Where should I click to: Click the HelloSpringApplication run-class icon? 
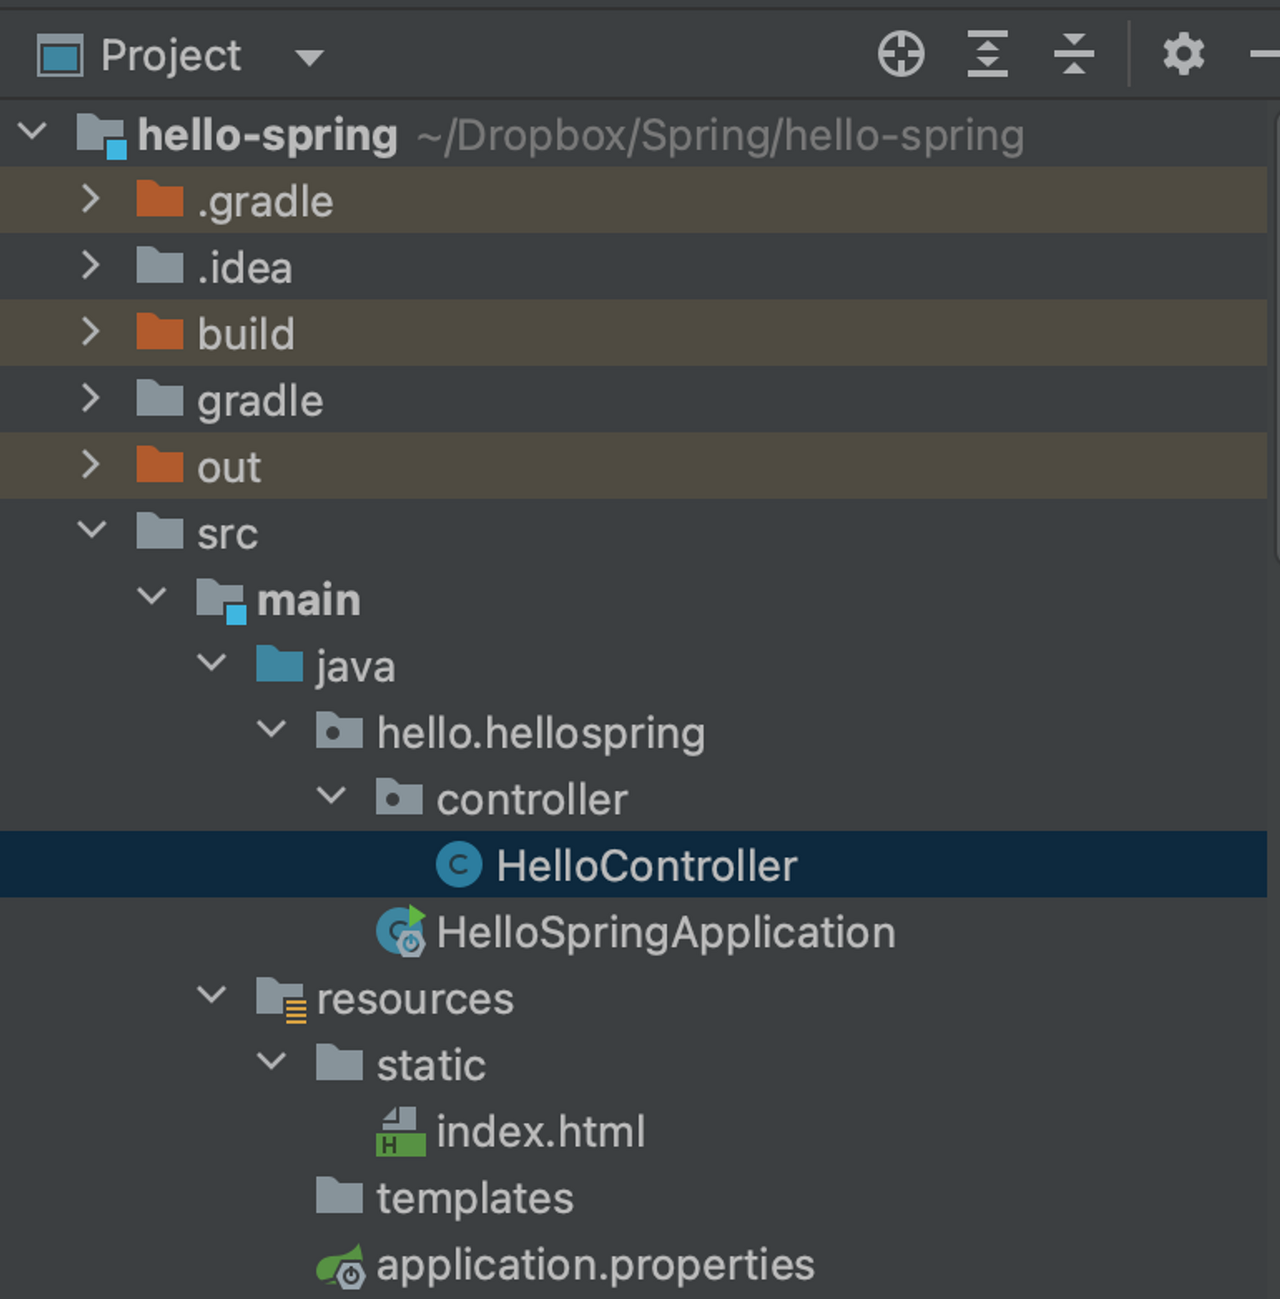point(401,932)
